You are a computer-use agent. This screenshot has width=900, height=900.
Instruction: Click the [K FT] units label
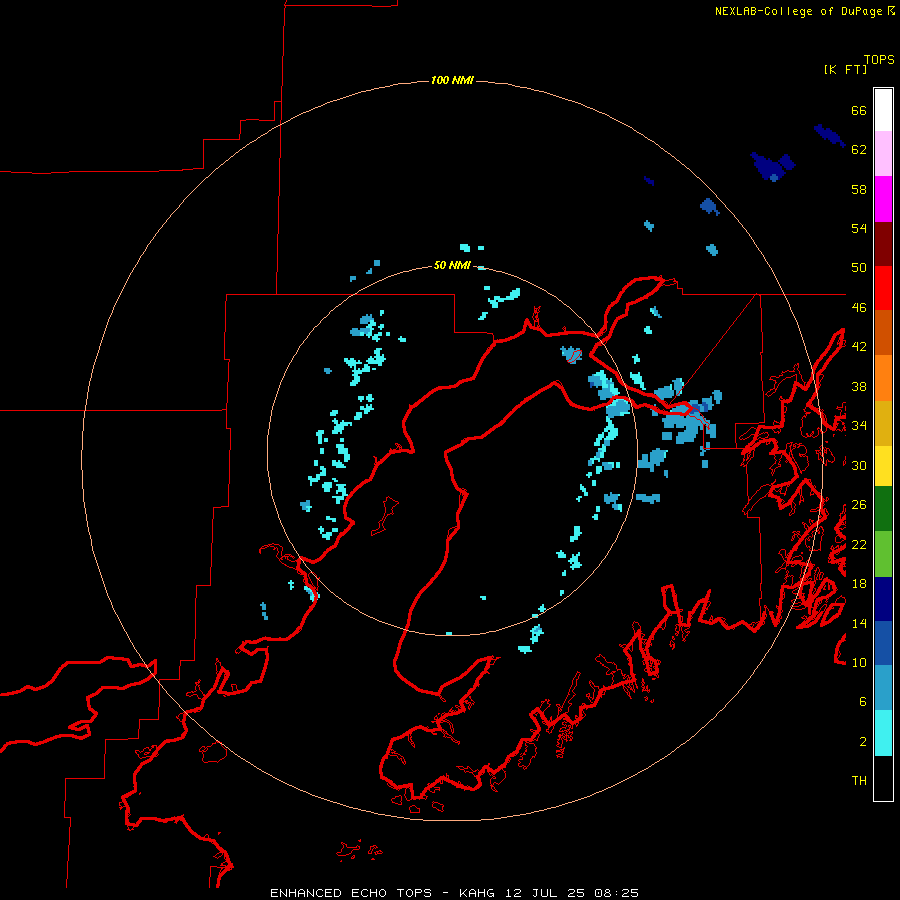coord(846,70)
